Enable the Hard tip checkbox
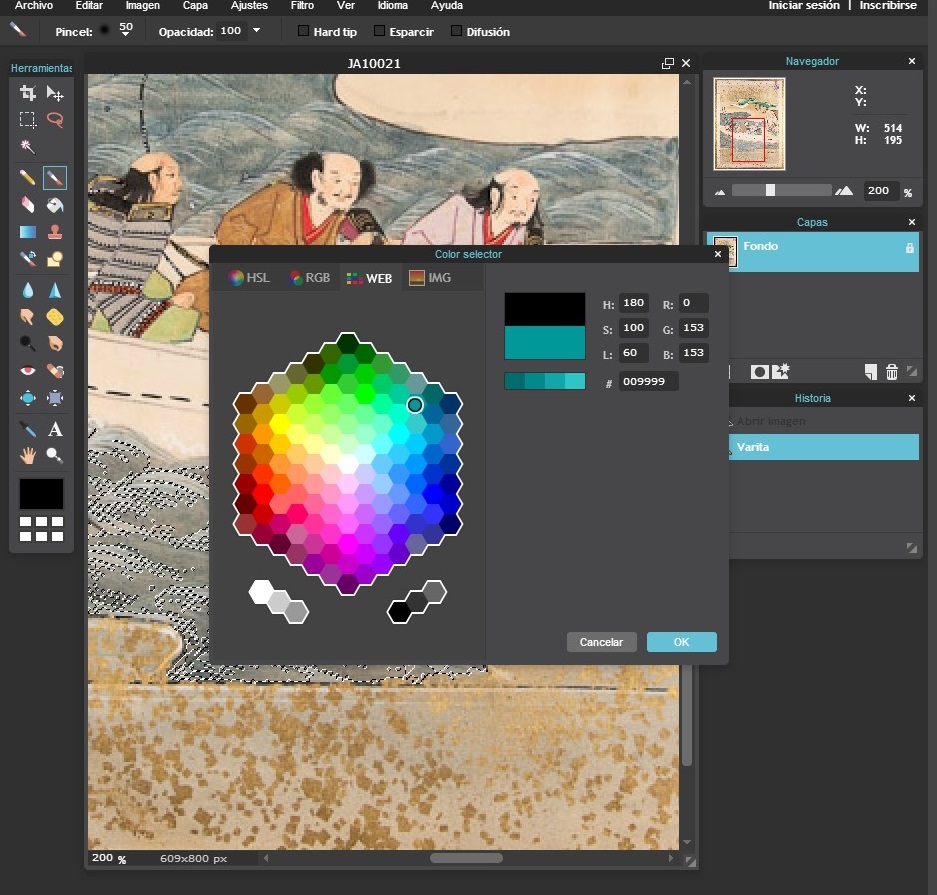Screen dimensions: 937x895 (x=304, y=30)
